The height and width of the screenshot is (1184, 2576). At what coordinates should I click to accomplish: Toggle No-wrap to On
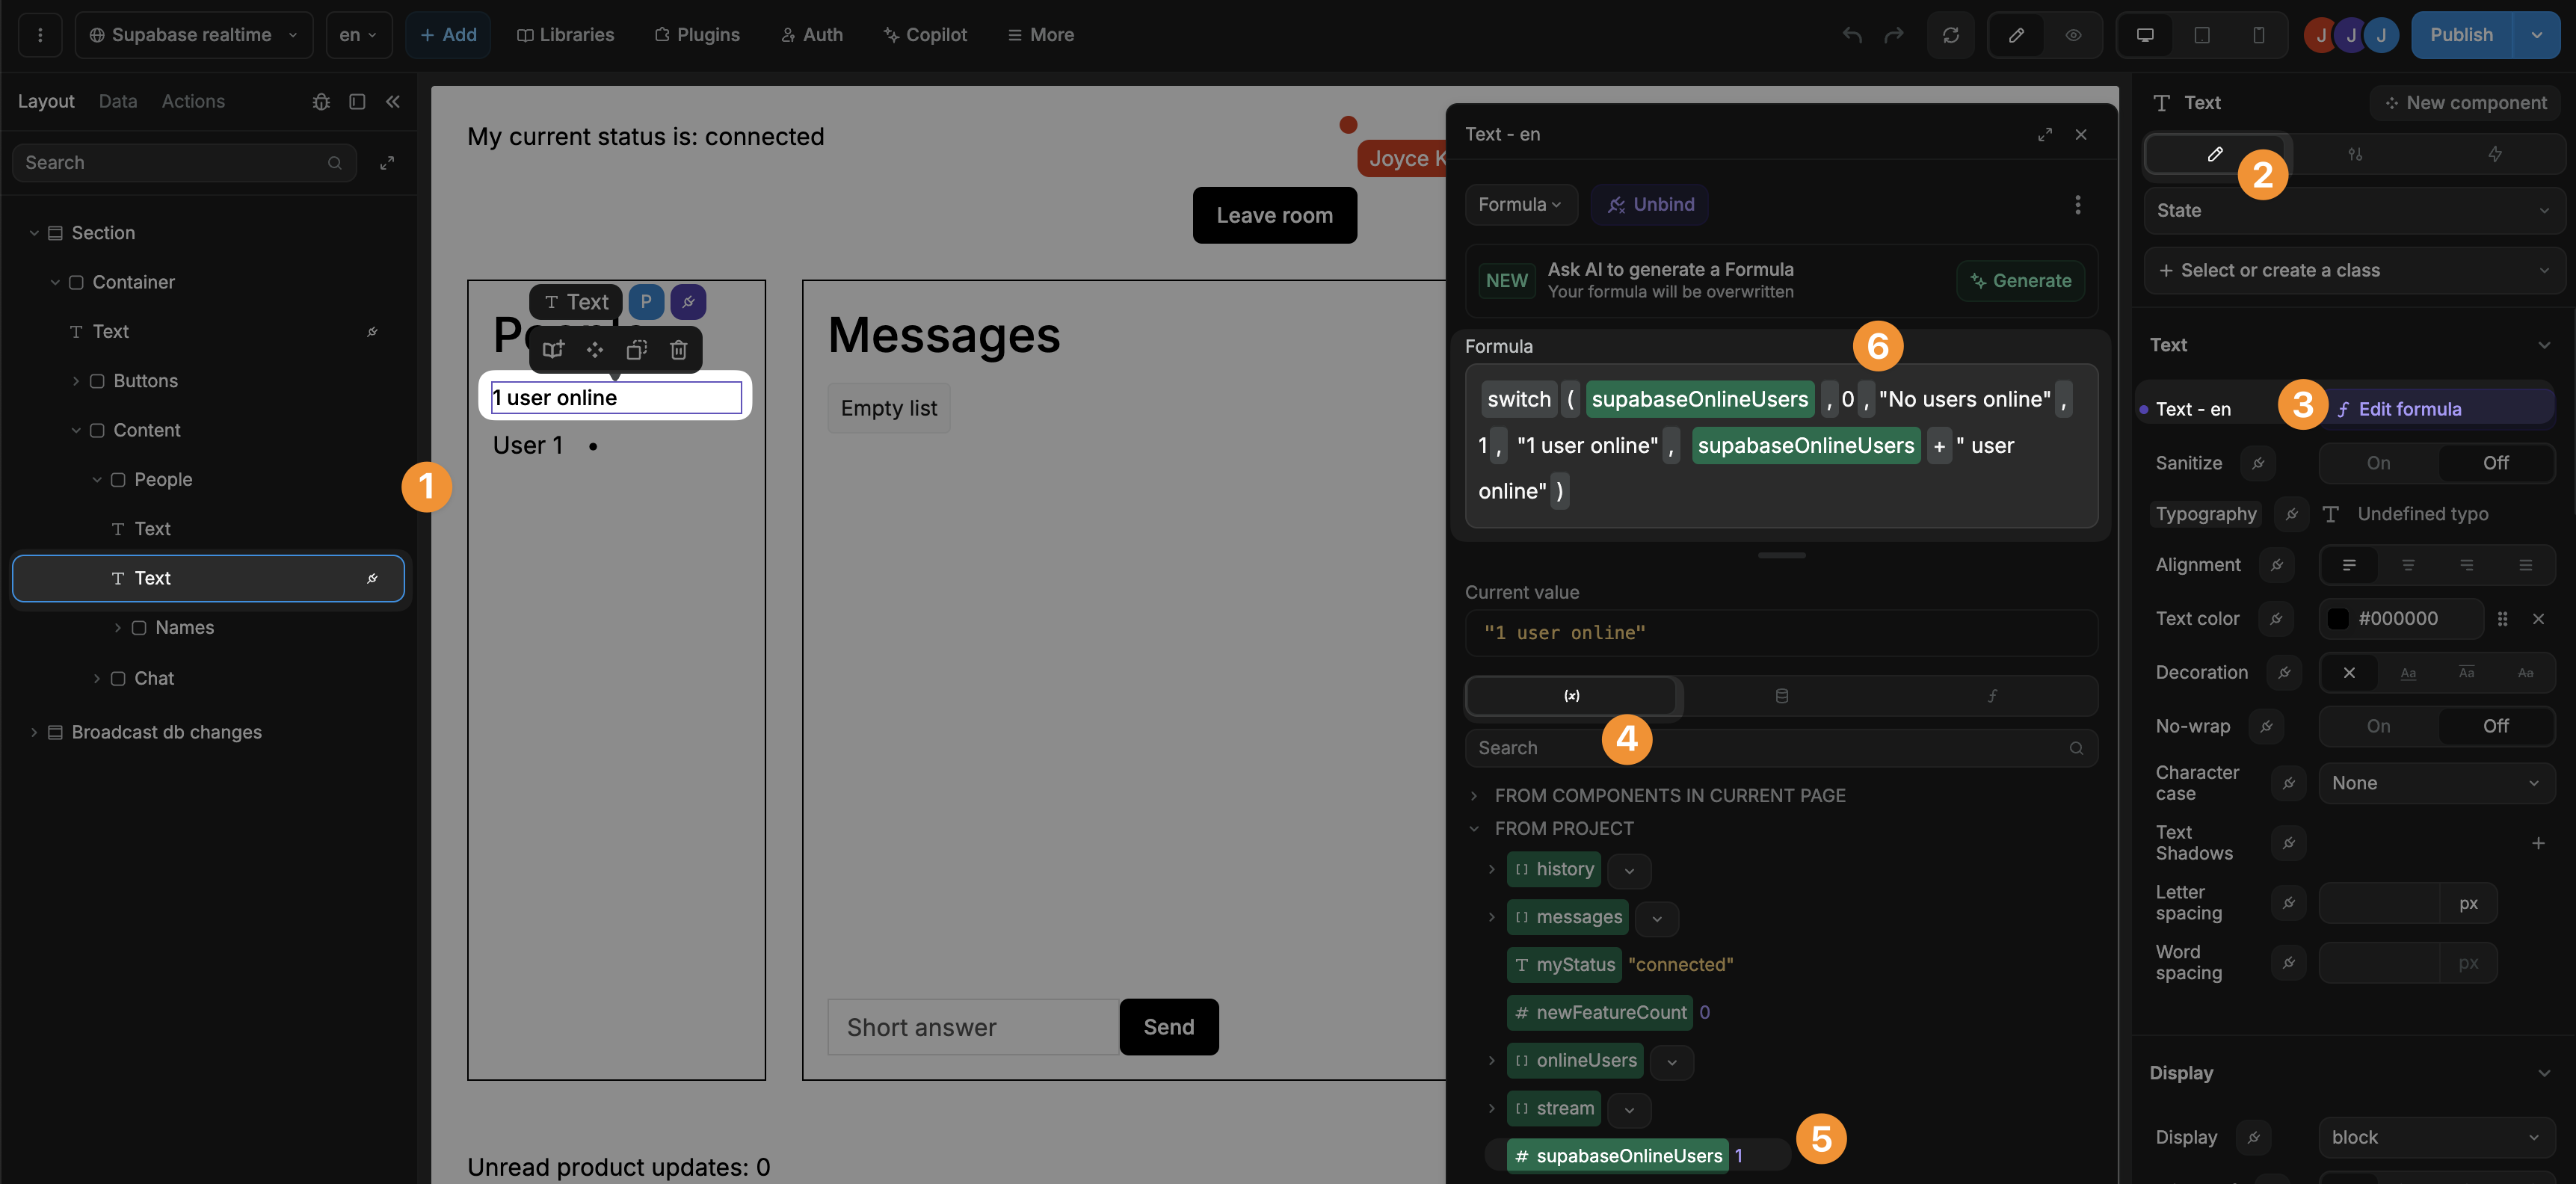coord(2377,724)
